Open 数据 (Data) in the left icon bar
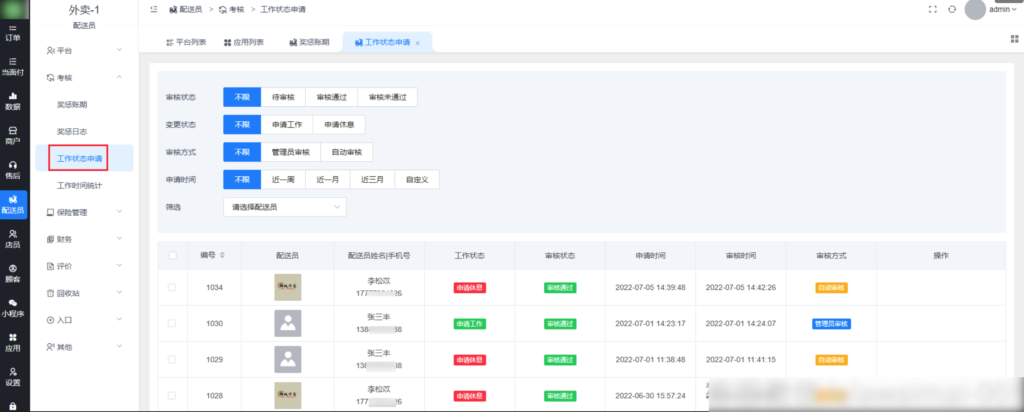Viewport: 1024px width, 412px height. pos(13,101)
